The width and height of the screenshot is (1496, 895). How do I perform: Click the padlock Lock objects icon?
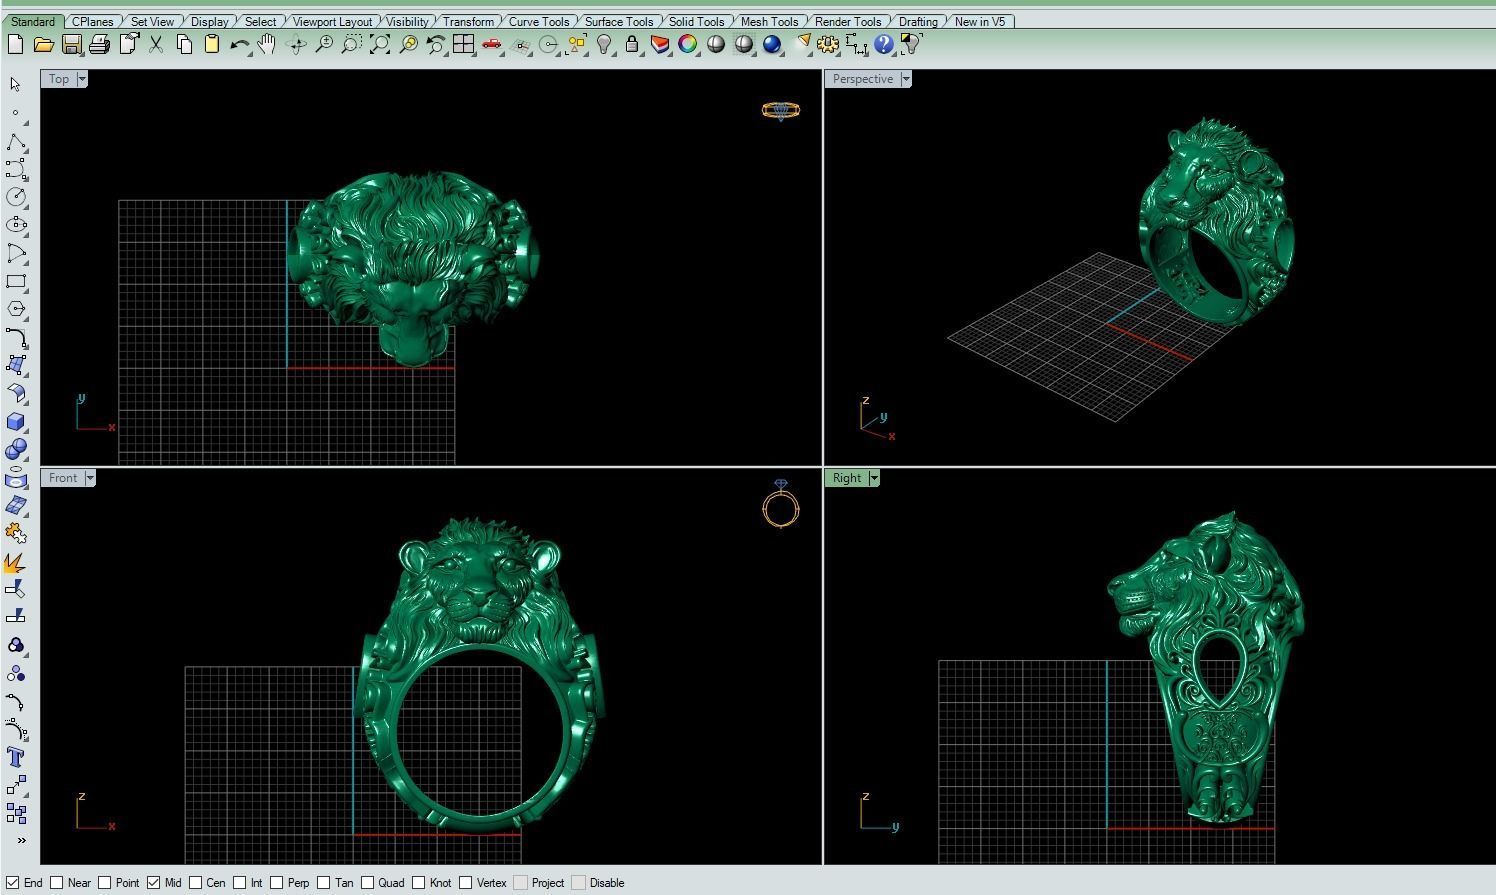point(632,44)
